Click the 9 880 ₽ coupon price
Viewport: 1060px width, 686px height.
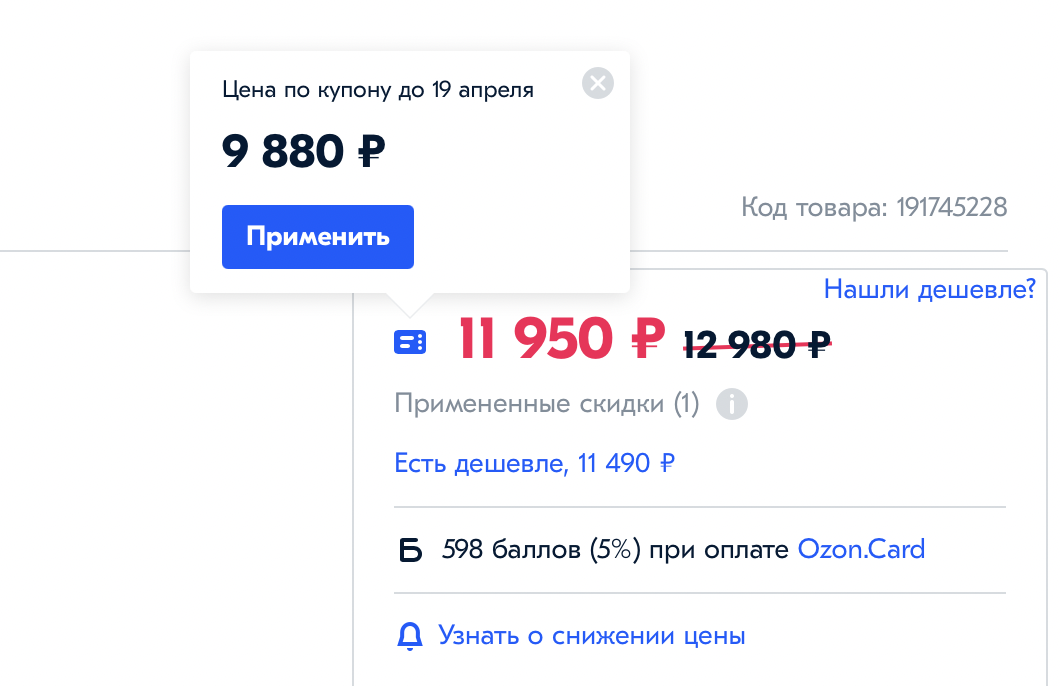303,151
